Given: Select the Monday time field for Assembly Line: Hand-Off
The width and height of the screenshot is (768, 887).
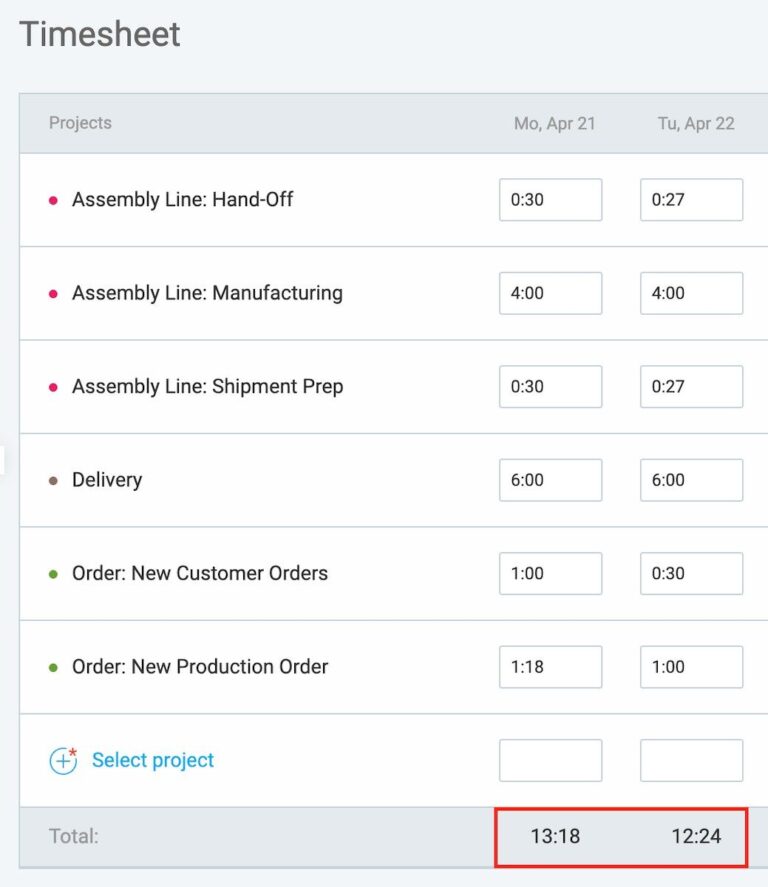Looking at the screenshot, I should click(550, 199).
